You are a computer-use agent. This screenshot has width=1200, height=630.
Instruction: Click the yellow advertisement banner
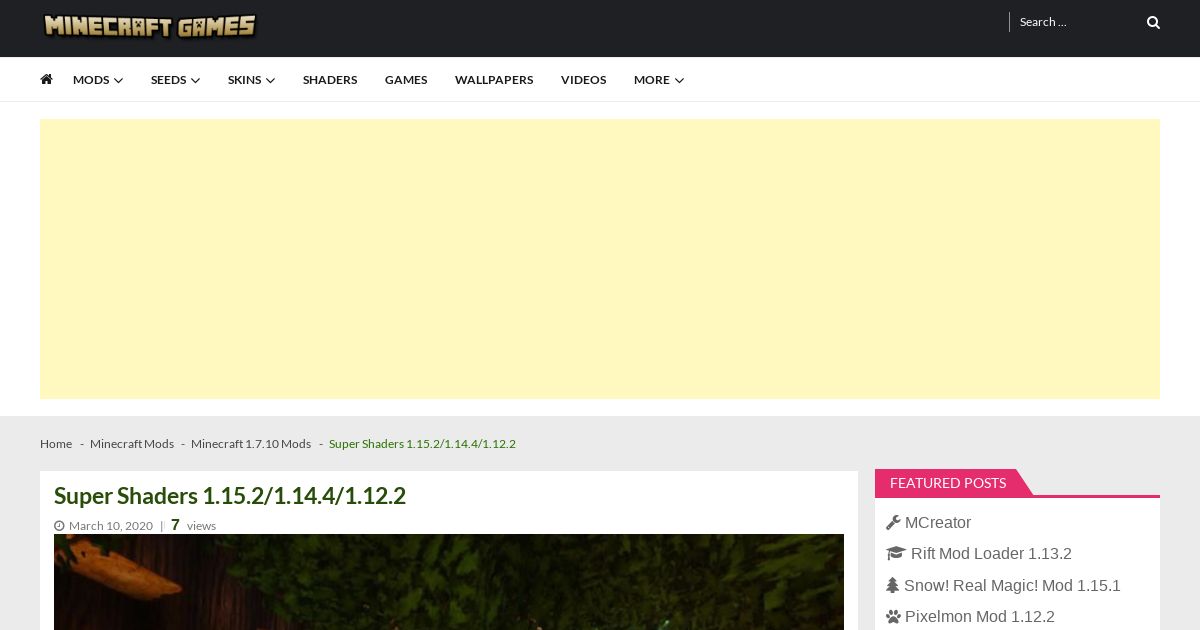600,259
